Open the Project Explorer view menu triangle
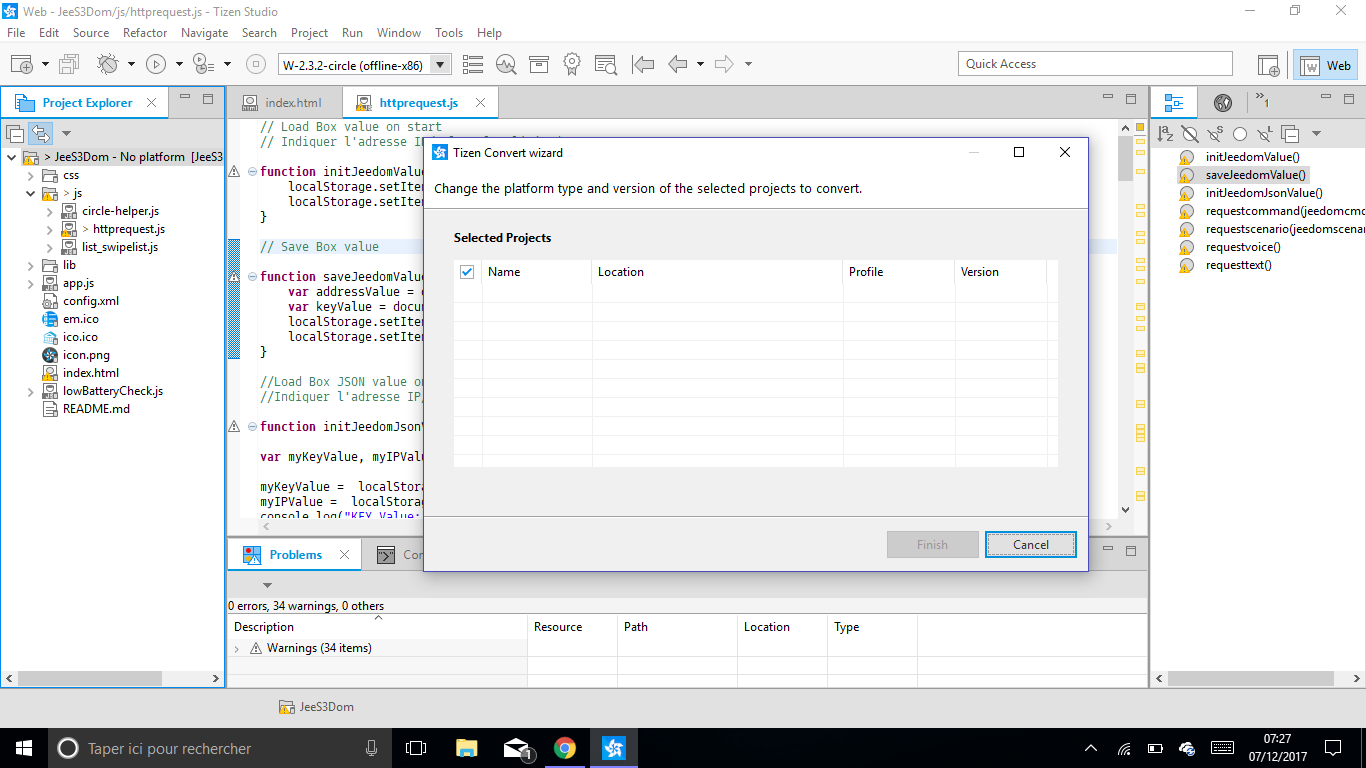1366x768 pixels. (x=67, y=133)
